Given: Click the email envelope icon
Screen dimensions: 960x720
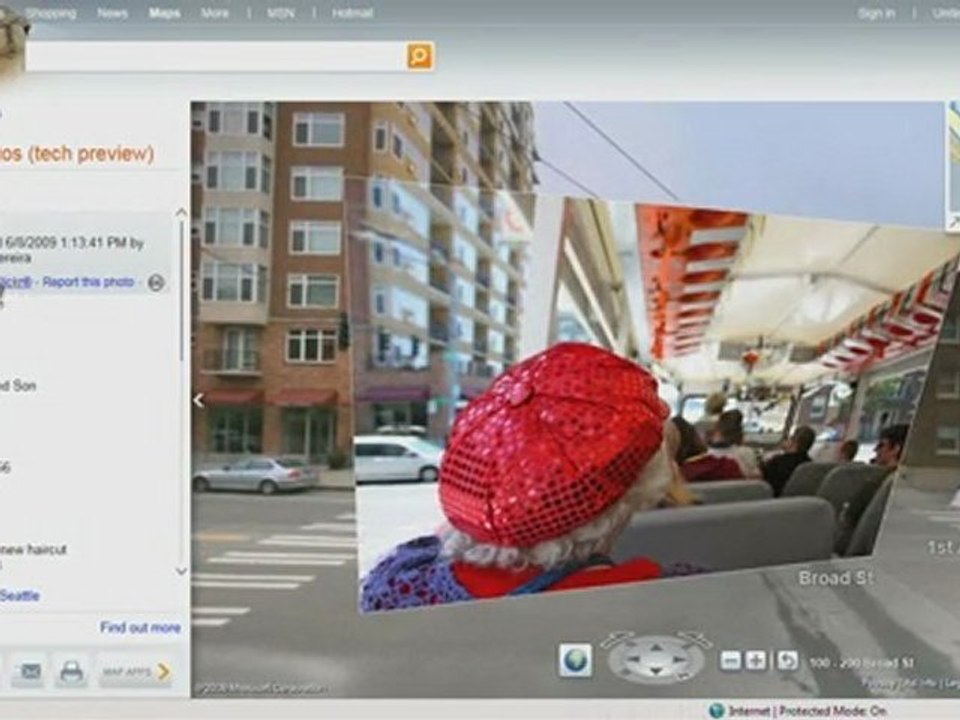Looking at the screenshot, I should coord(29,672).
